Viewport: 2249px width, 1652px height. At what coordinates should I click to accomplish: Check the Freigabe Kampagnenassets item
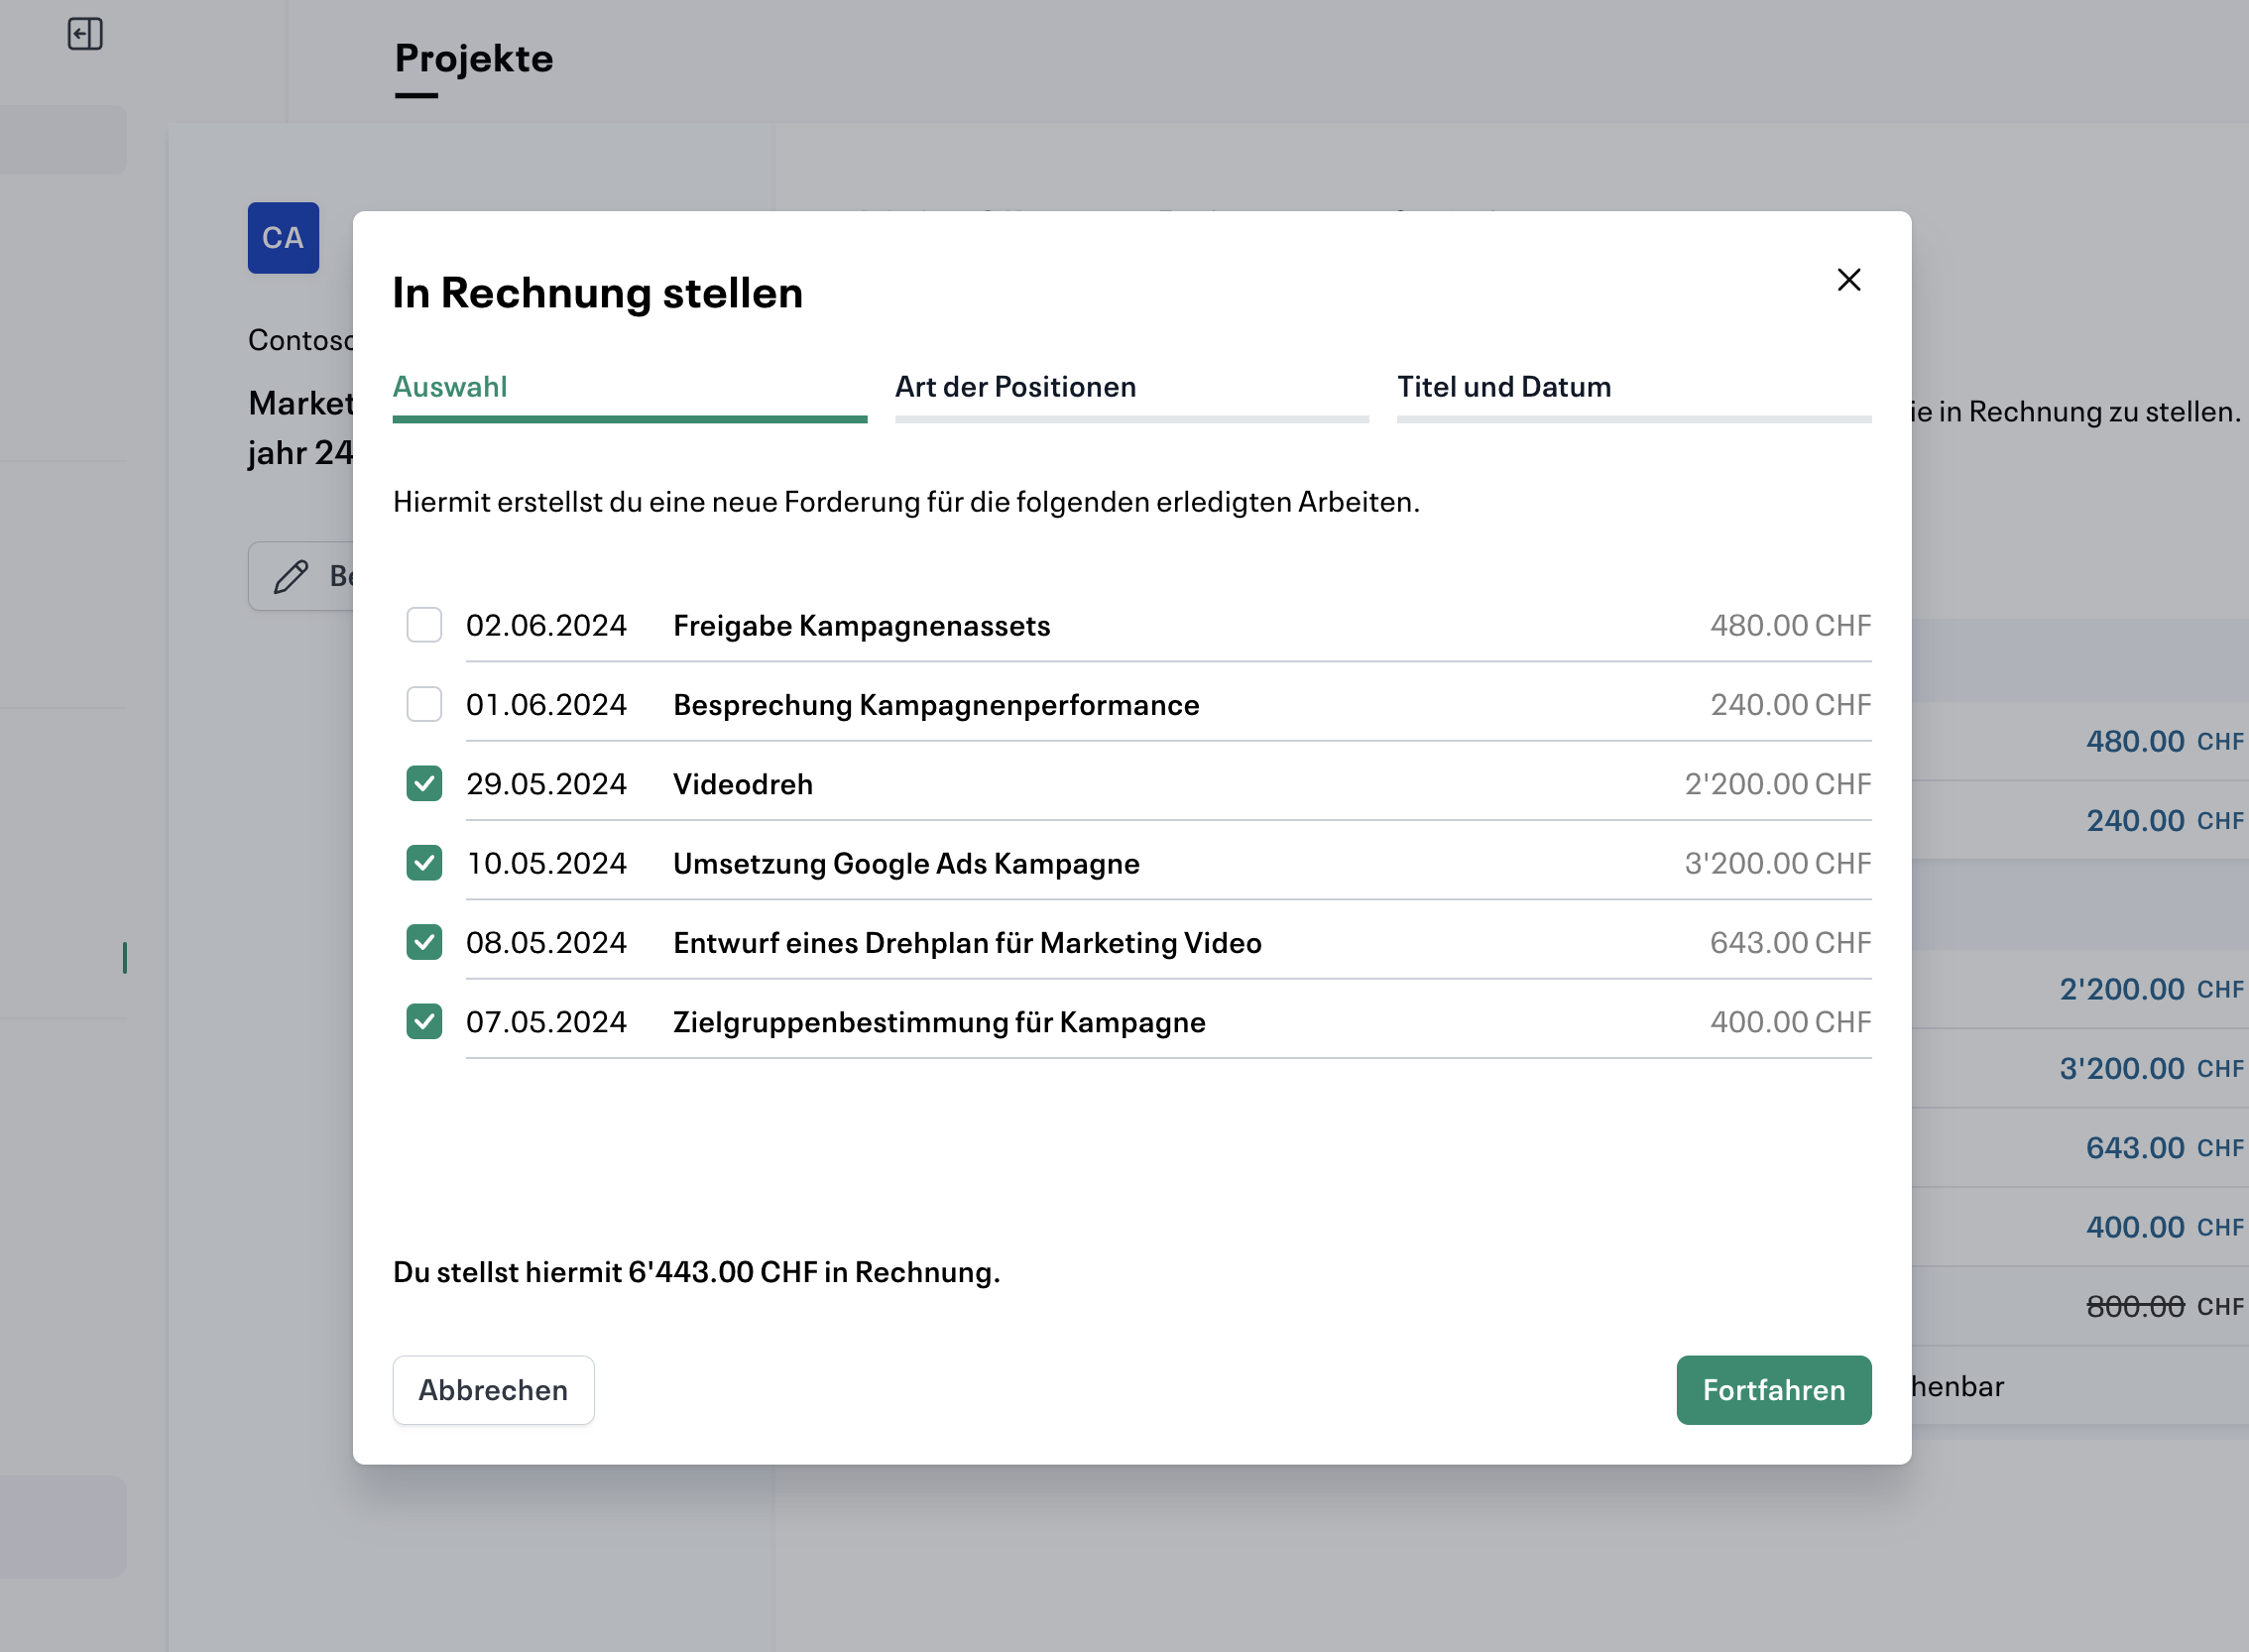pyautogui.click(x=424, y=625)
